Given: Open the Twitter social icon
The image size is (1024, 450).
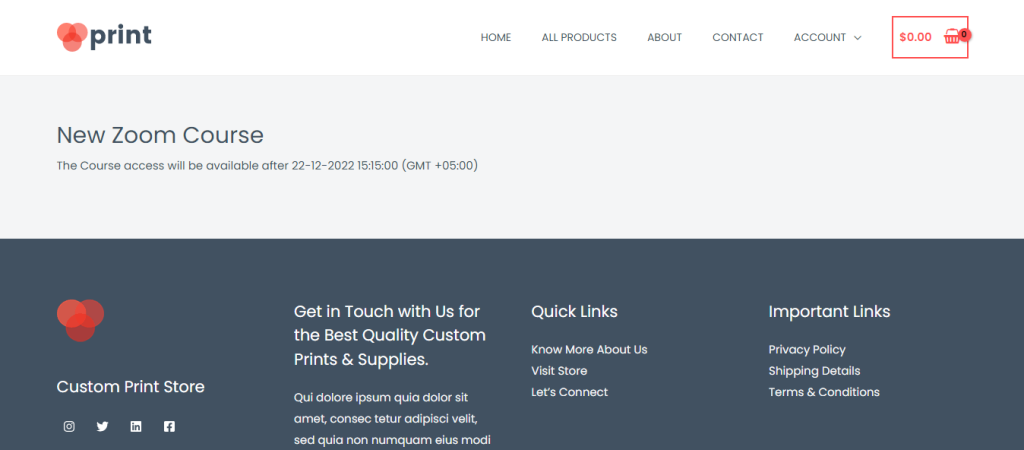Looking at the screenshot, I should click(x=103, y=426).
